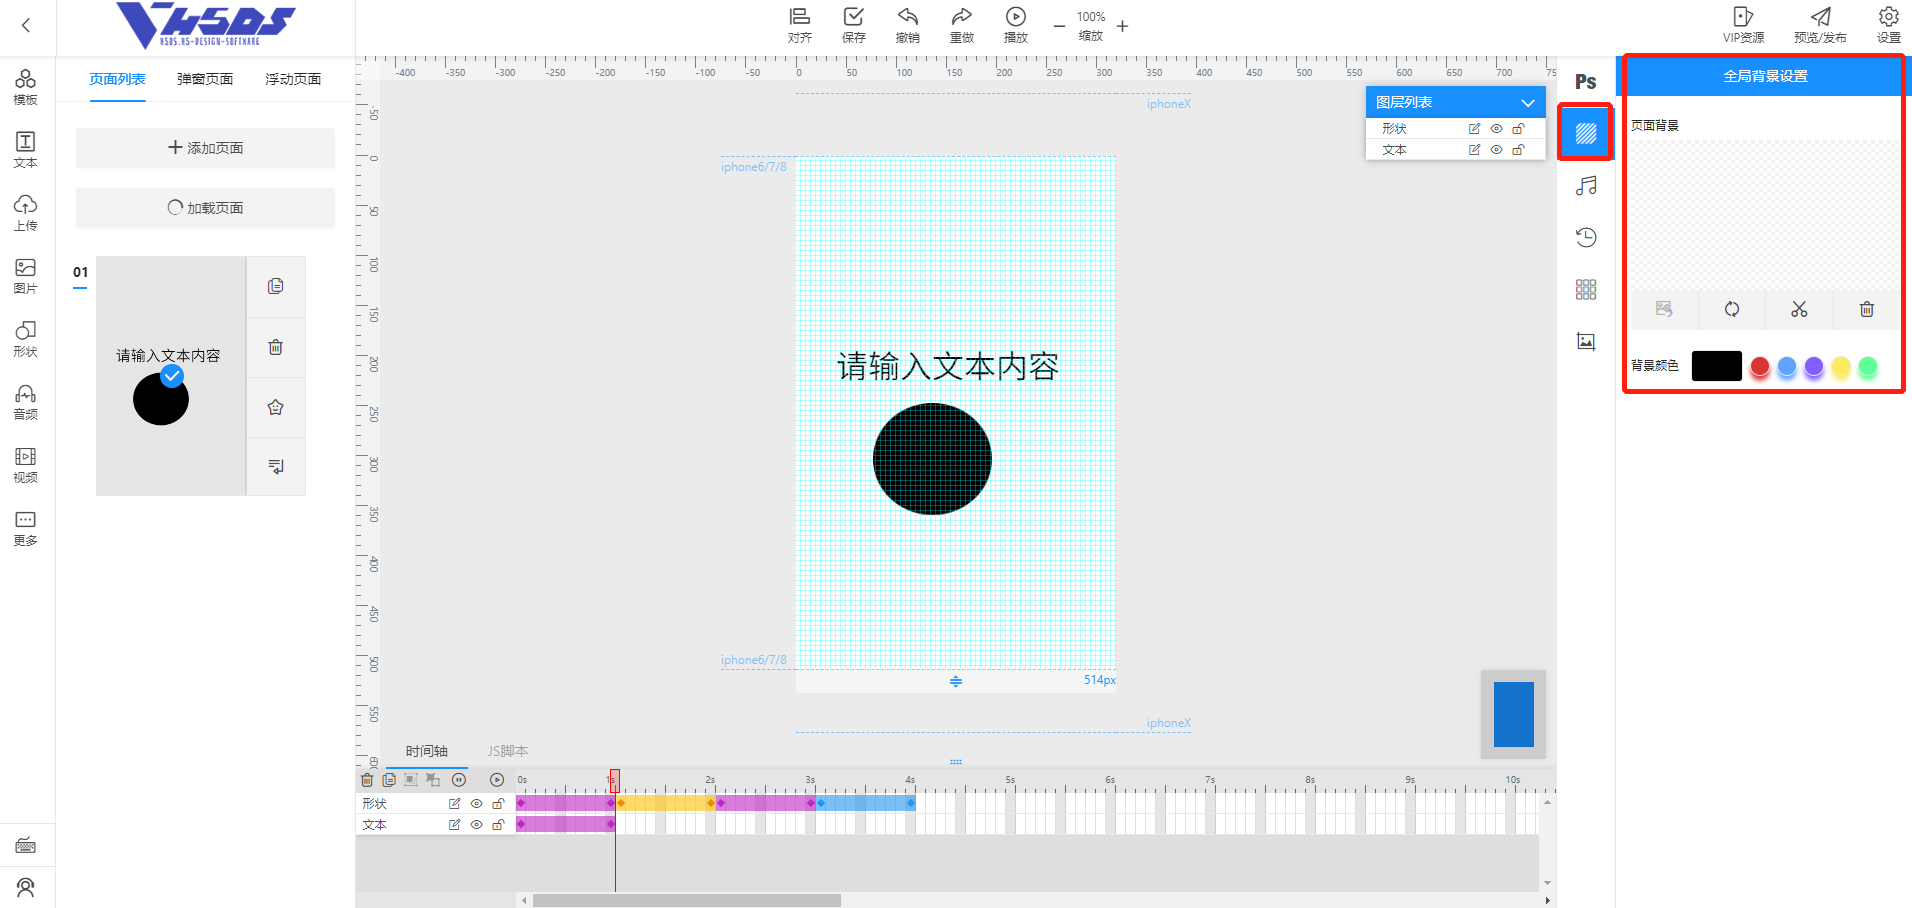Switch to 弹窗页面 tab
The image size is (1912, 908).
click(x=205, y=79)
